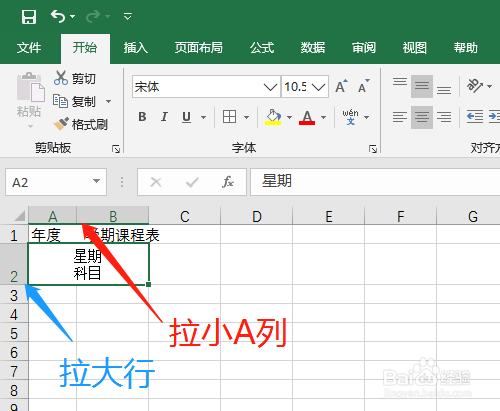The width and height of the screenshot is (500, 411).
Task: Toggle align text right icon
Action: (x=444, y=117)
